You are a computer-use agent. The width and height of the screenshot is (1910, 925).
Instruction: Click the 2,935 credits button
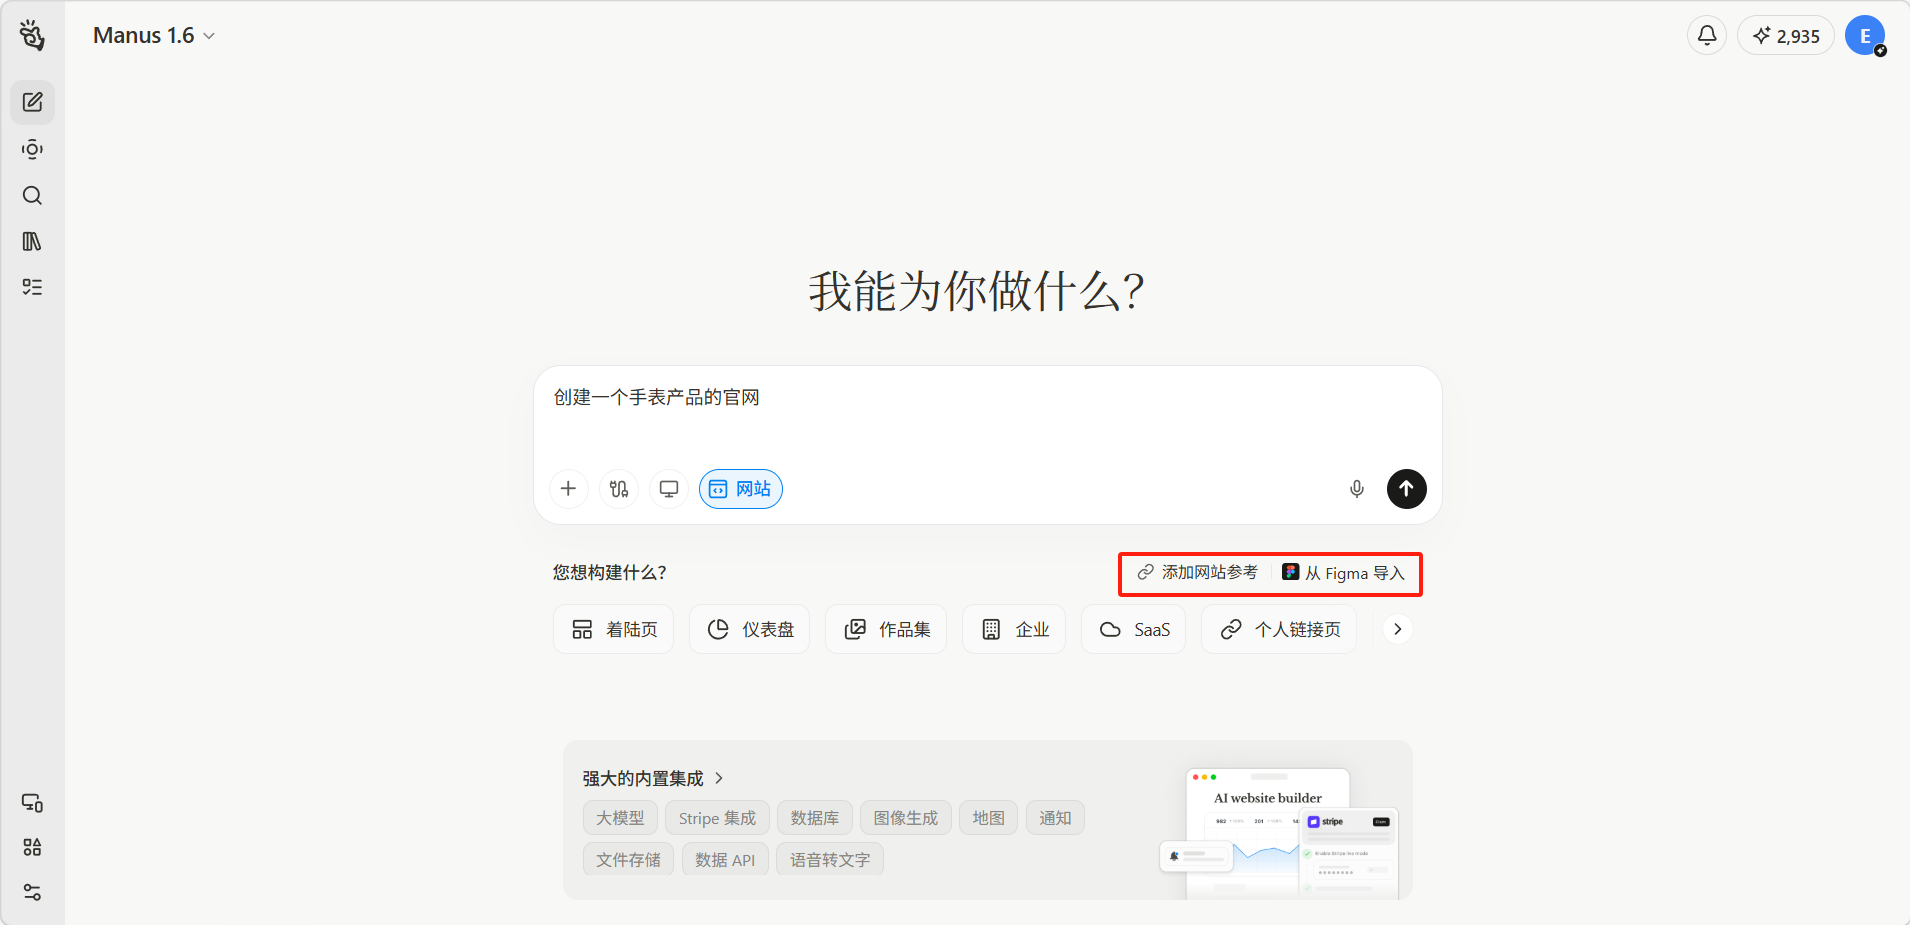click(1786, 36)
